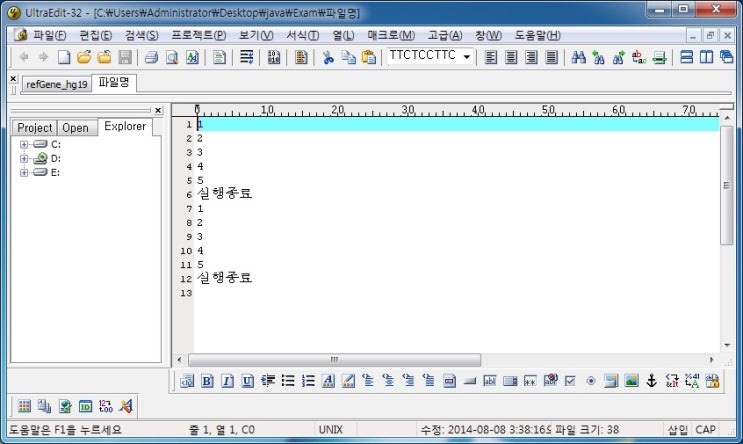Click the vertical scrollbar thumb

pos(726,185)
